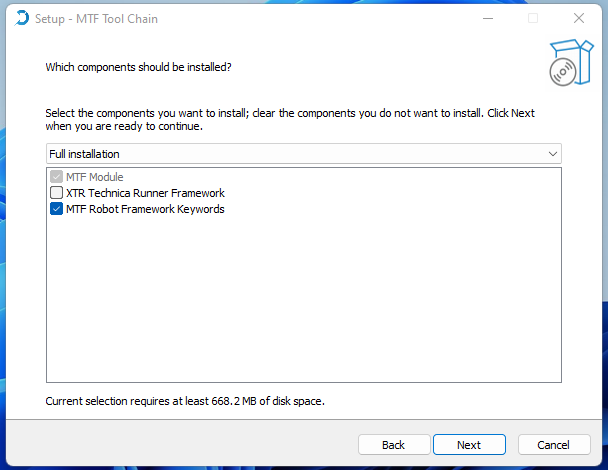
Task: Click the greyed-out MTF Module checkbox
Action: (x=57, y=177)
